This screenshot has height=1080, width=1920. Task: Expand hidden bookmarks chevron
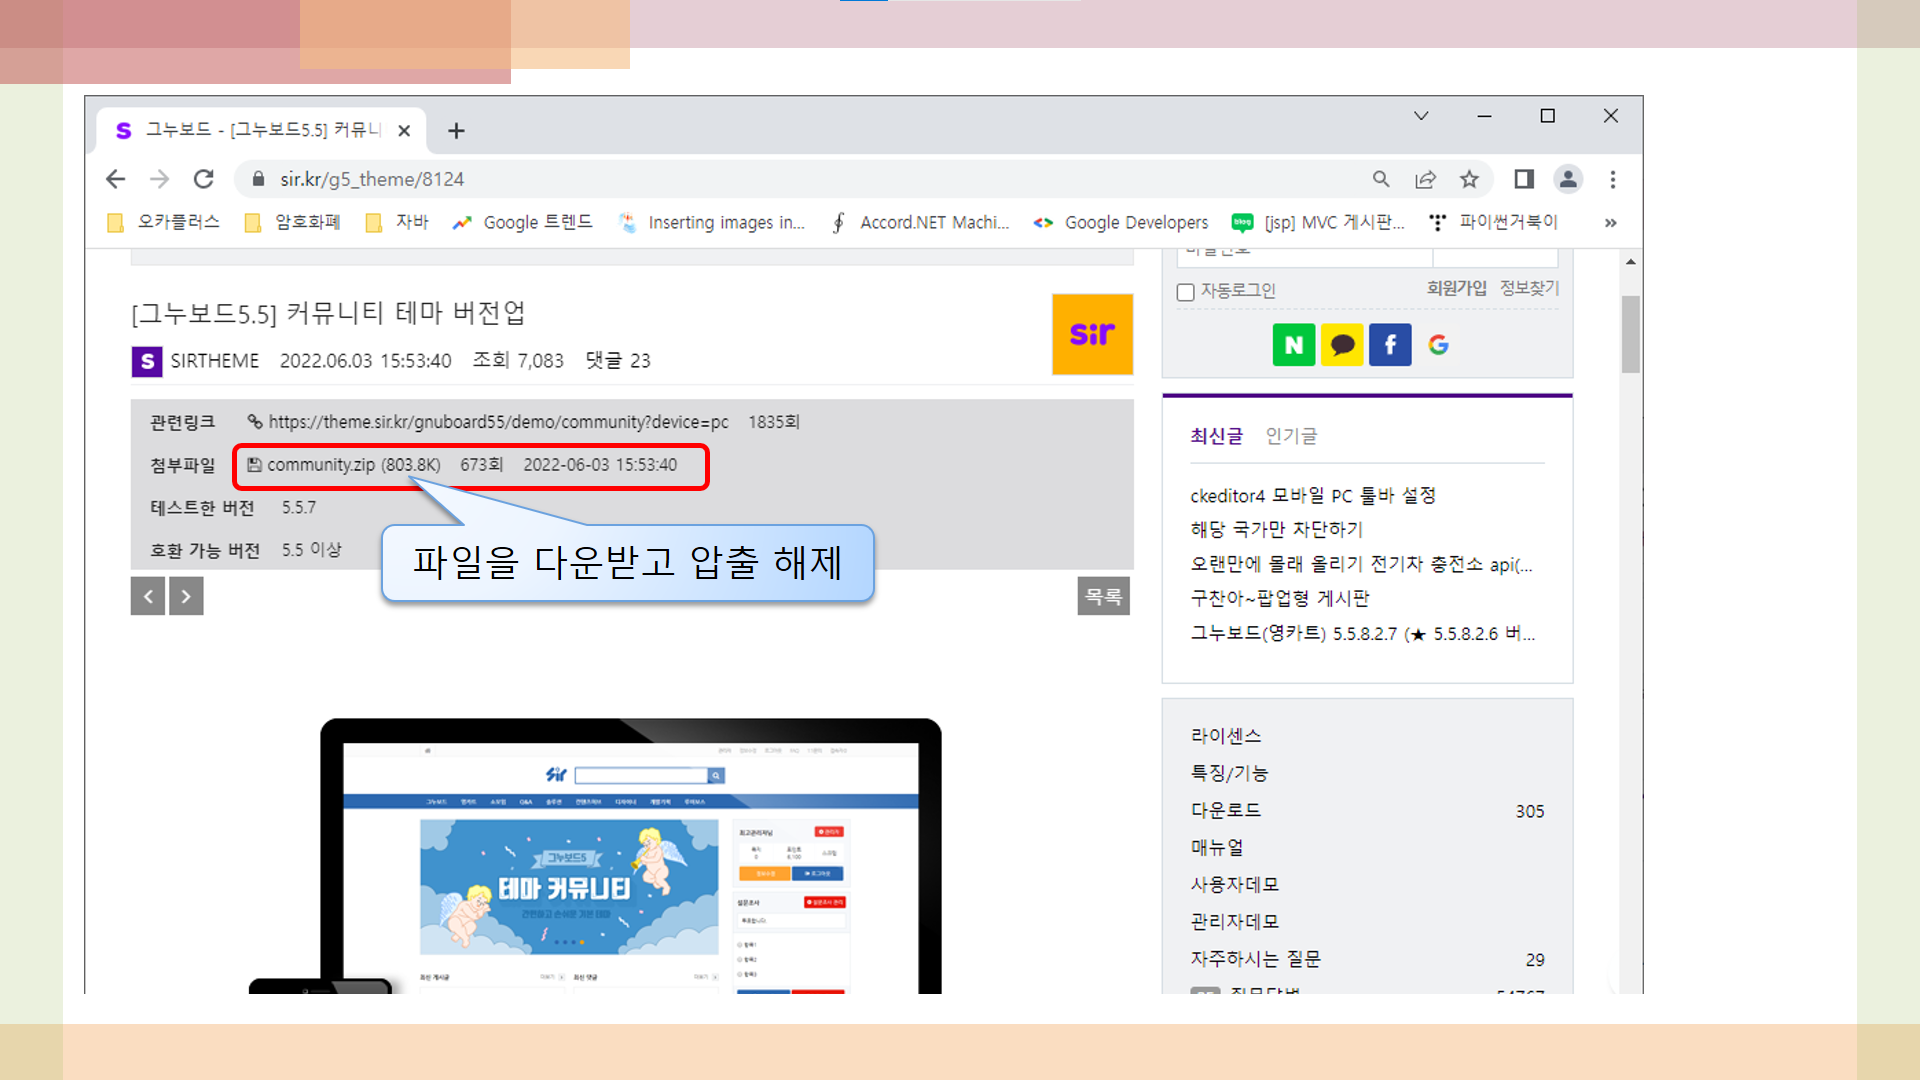(1610, 222)
